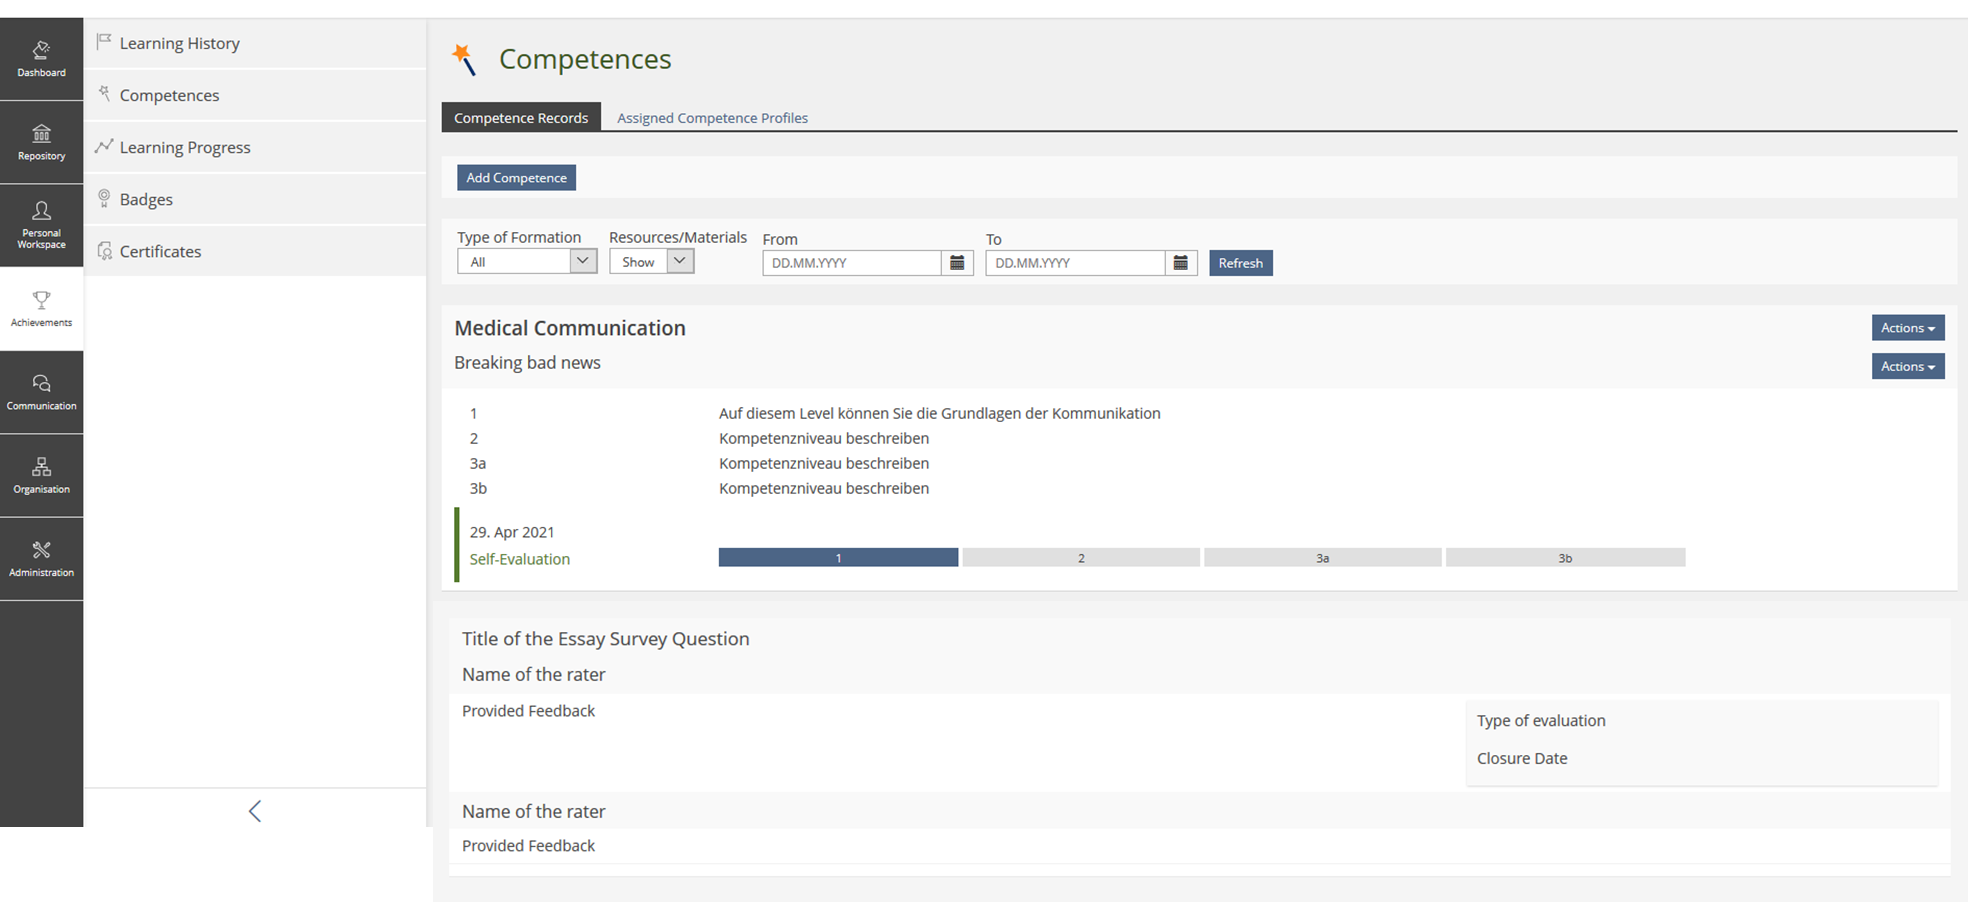This screenshot has height=902, width=1968.
Task: Open the Badges menu item
Action: (146, 199)
